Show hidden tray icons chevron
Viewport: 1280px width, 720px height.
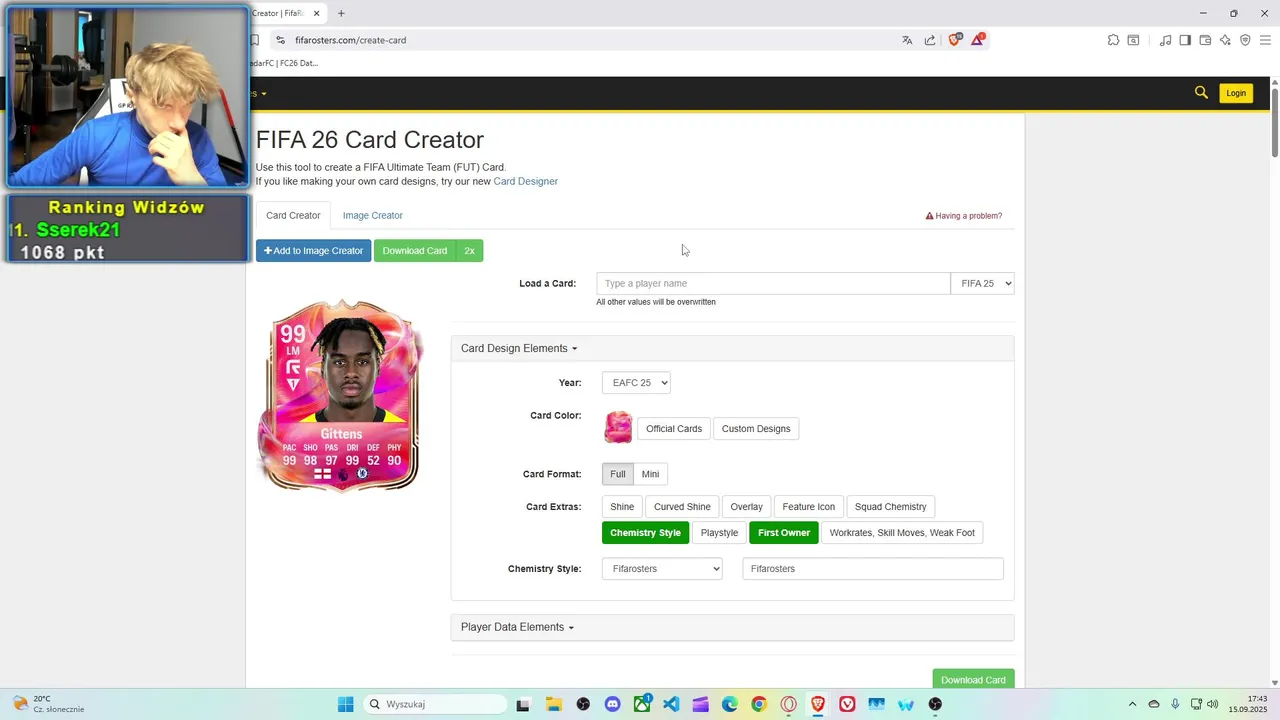tap(1132, 704)
